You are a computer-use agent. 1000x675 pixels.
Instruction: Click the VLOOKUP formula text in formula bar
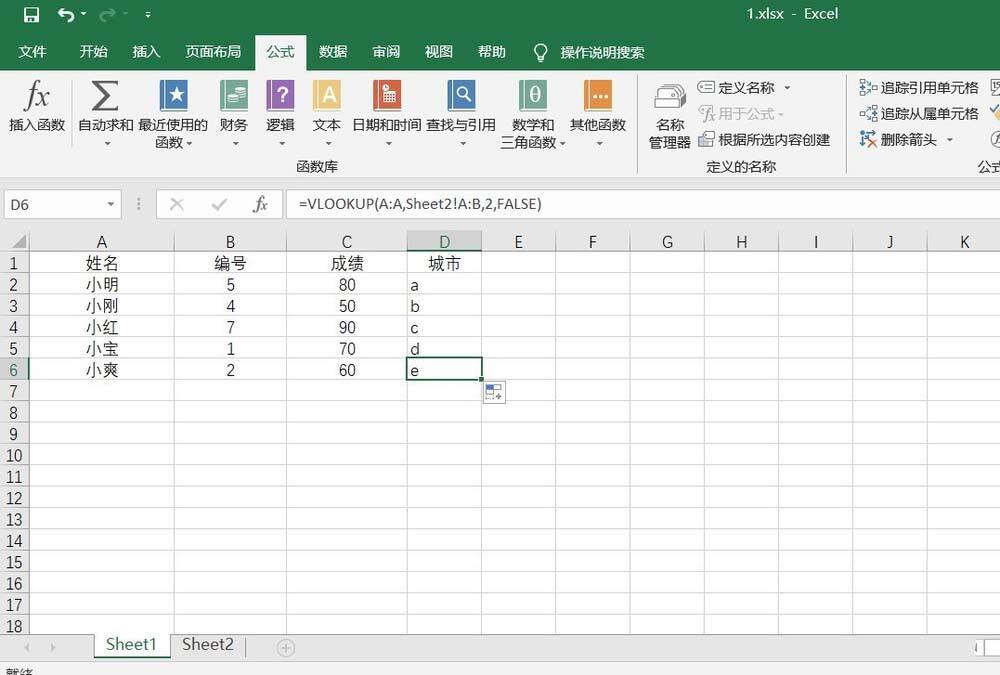(x=420, y=204)
